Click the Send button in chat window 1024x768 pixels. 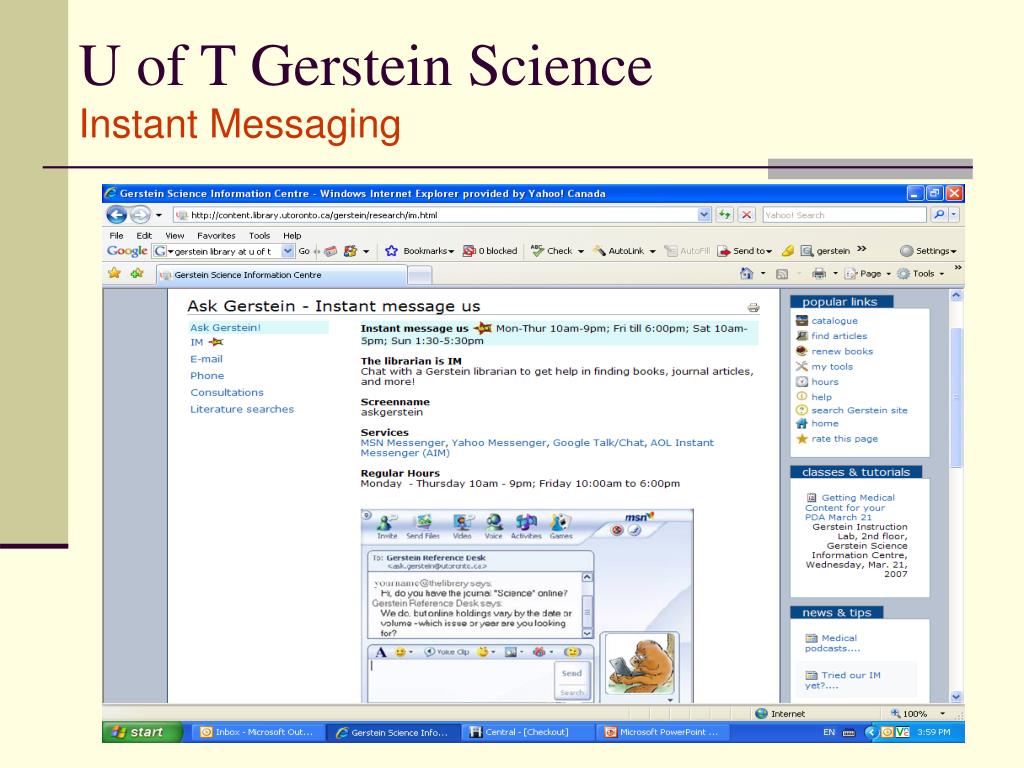pos(571,673)
